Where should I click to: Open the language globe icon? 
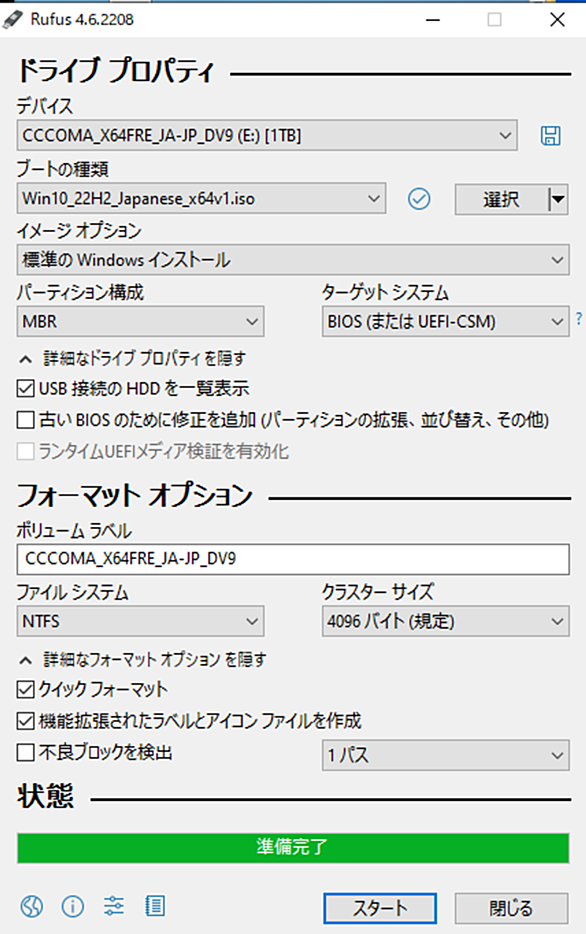[32, 907]
